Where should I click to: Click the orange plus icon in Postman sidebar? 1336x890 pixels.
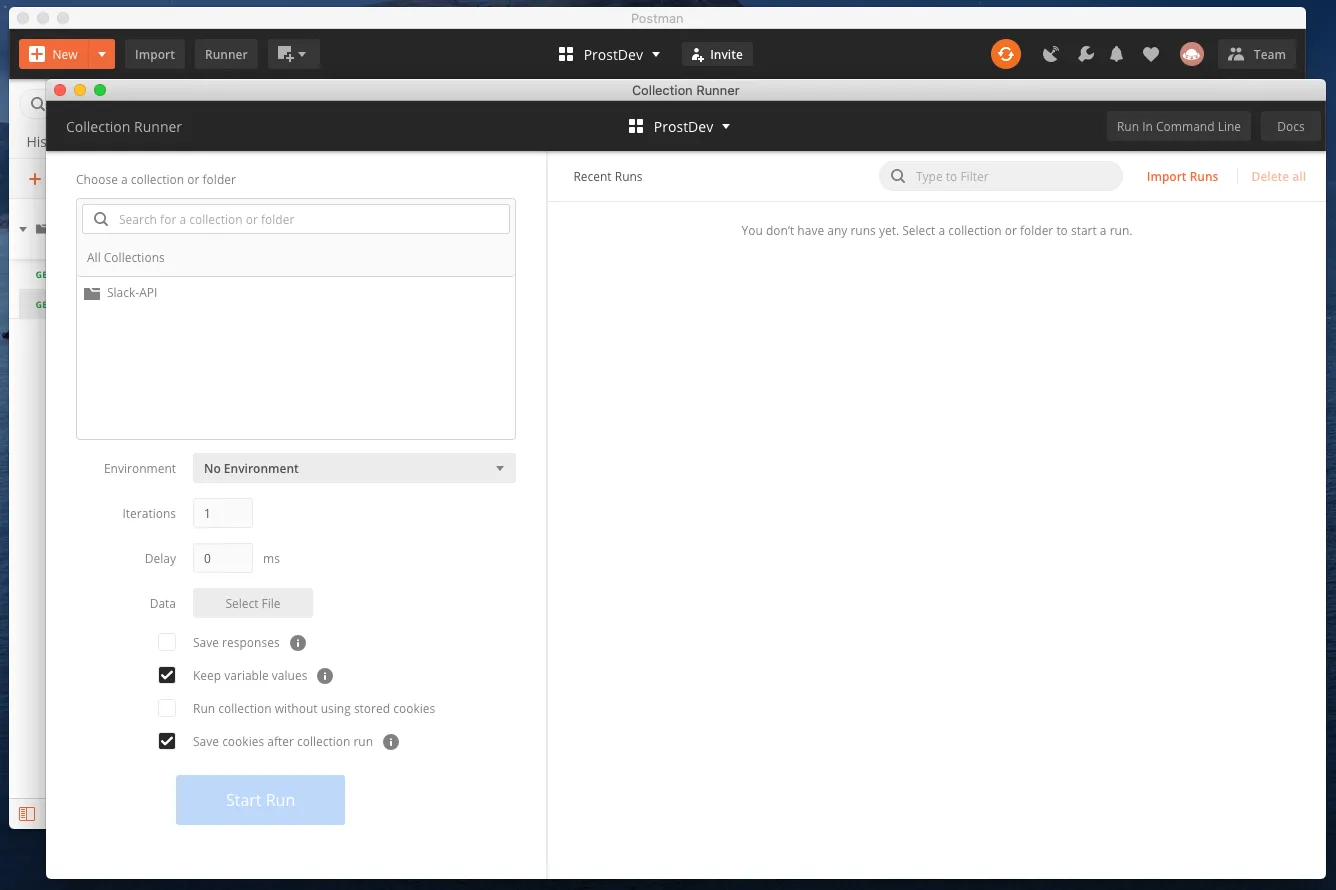tap(35, 179)
